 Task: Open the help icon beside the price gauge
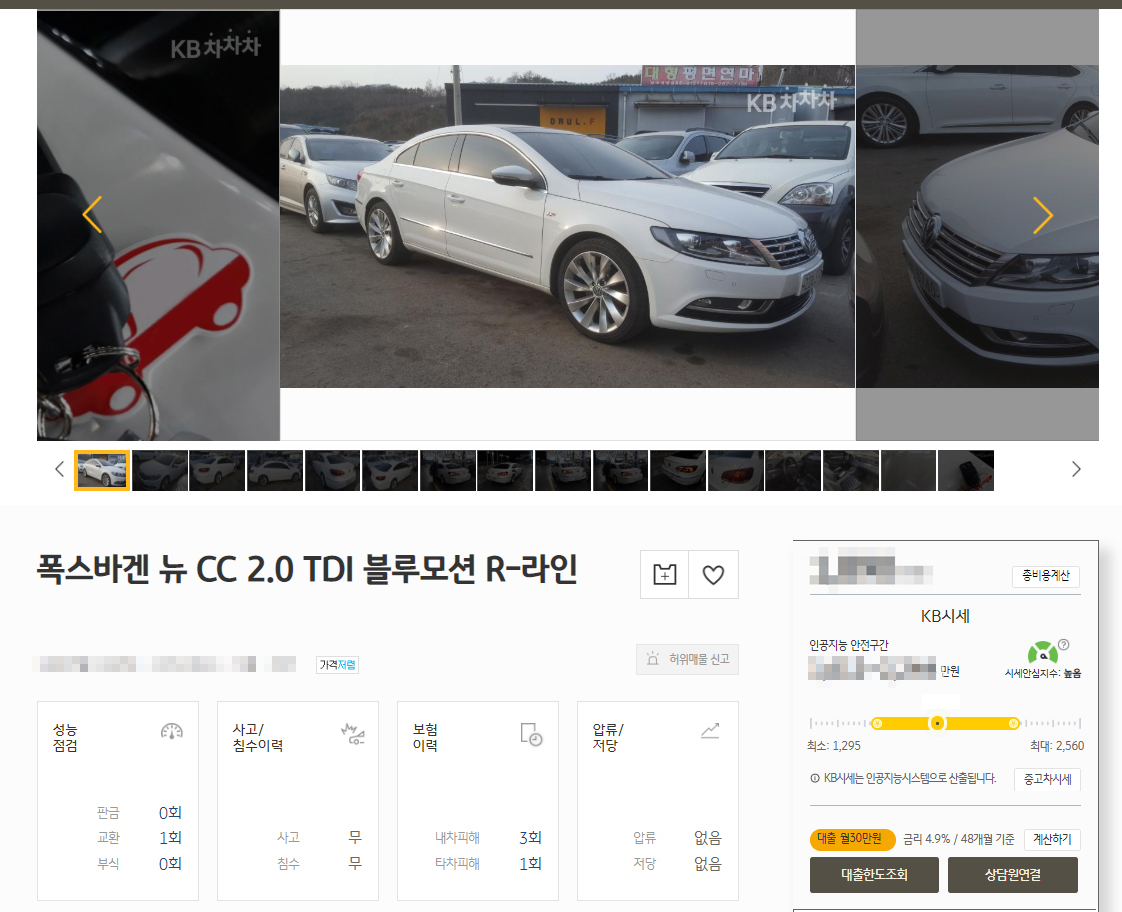click(x=1064, y=644)
